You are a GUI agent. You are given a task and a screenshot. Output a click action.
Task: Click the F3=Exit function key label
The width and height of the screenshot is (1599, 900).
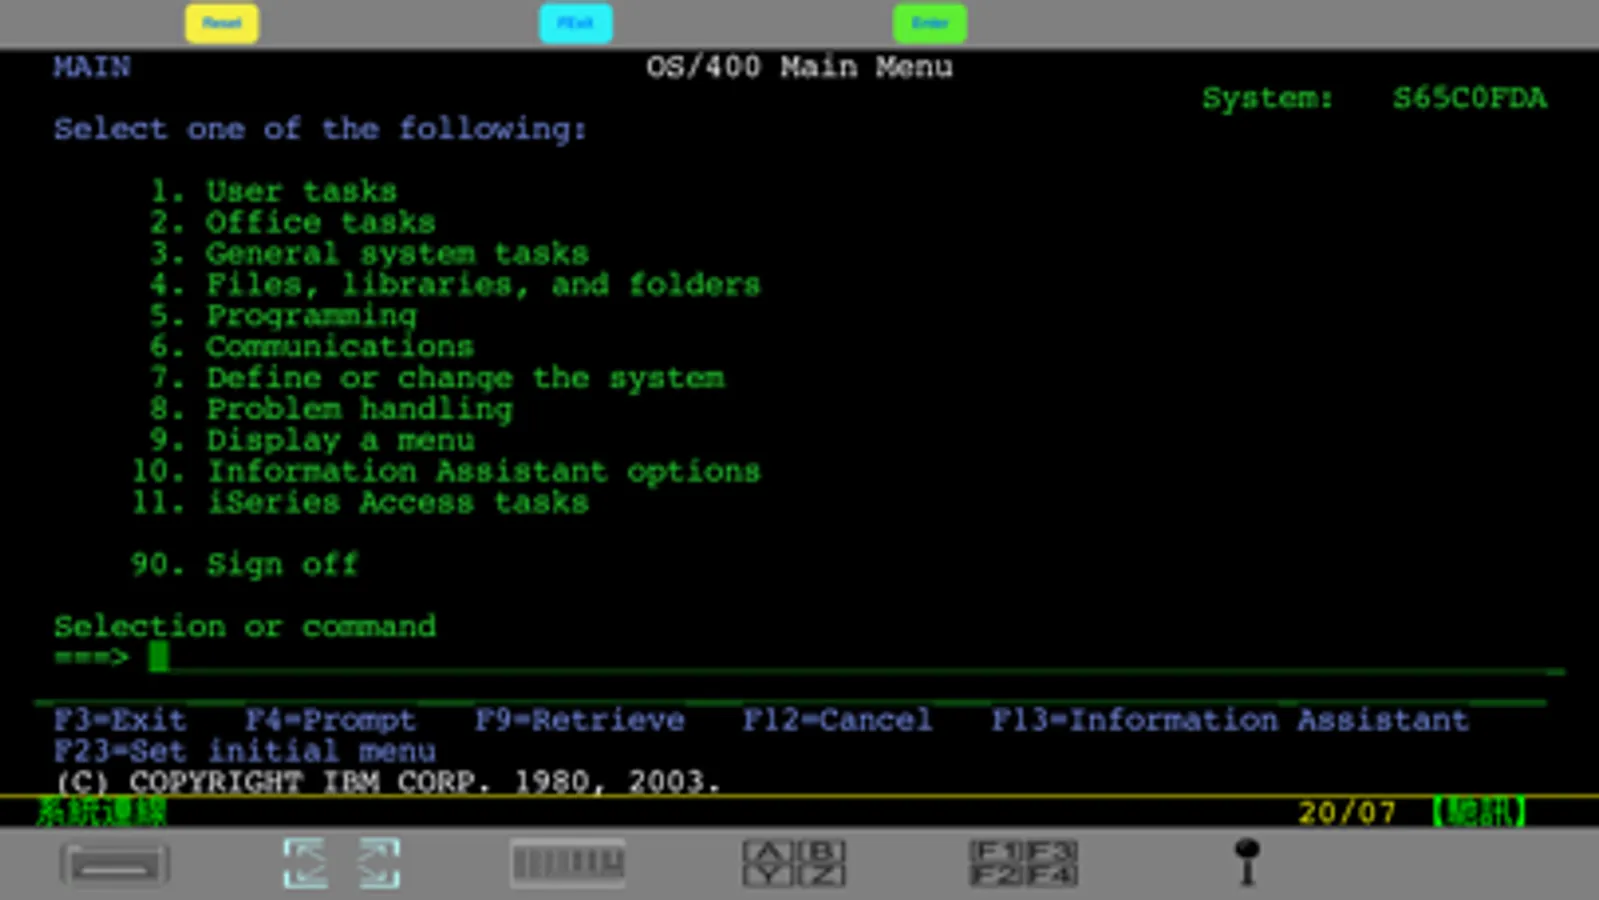point(120,720)
